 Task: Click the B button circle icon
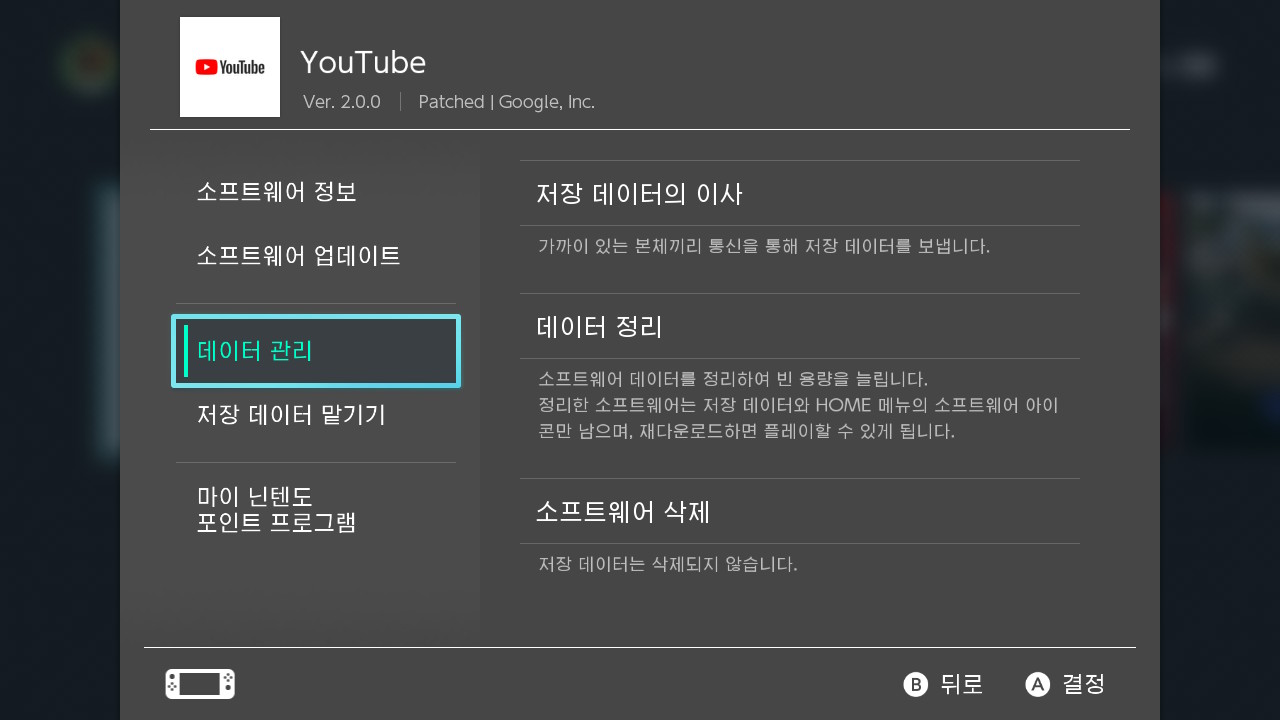(916, 684)
